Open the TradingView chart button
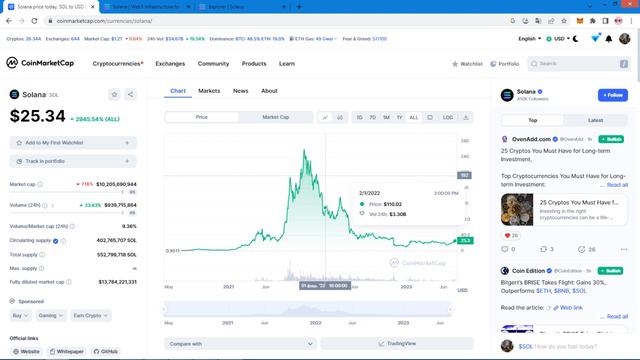Screen dimensions: 640x360 click(x=397, y=344)
